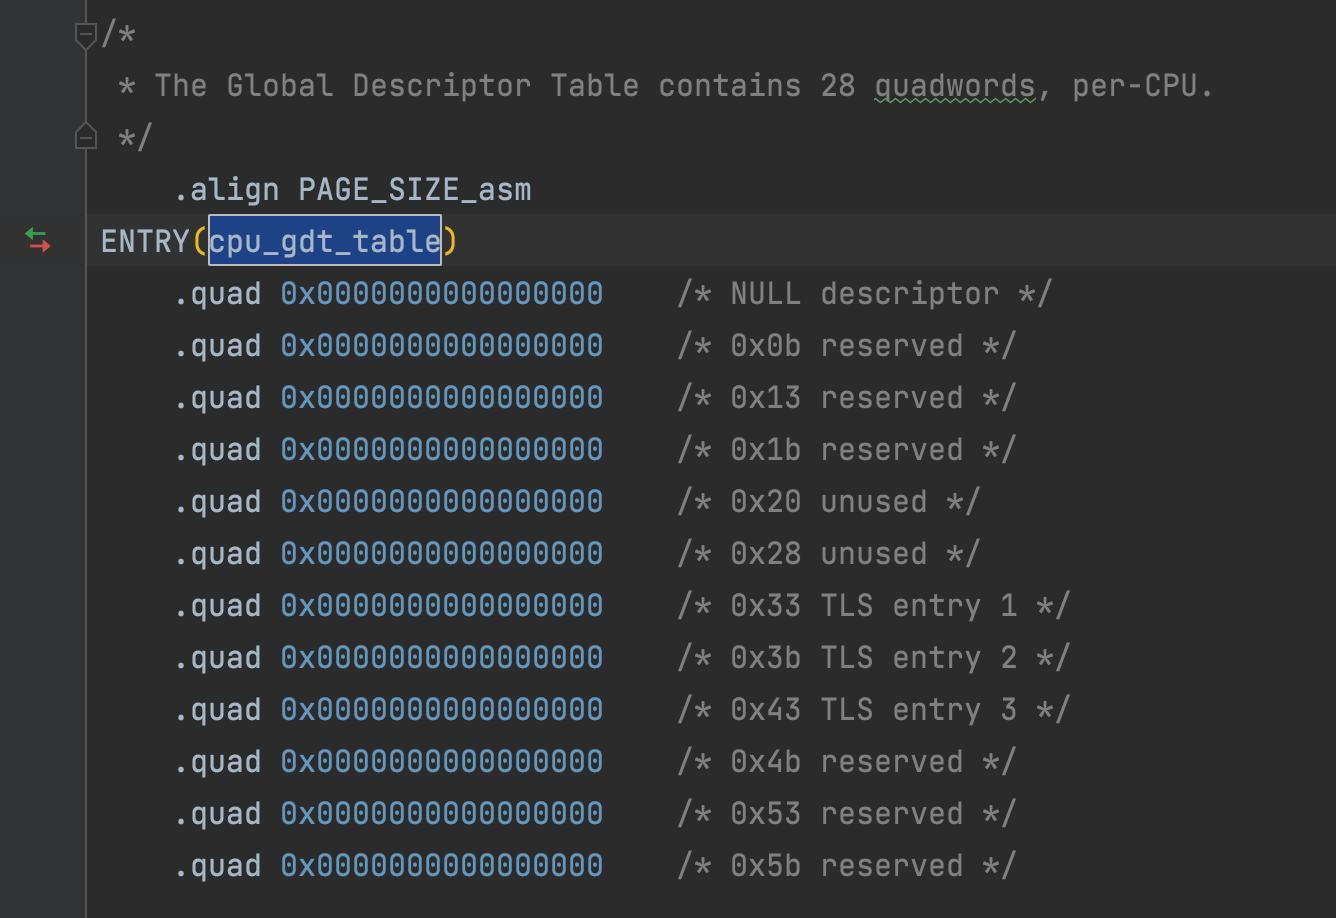Click the word quadwords with squiggly underline
The image size is (1336, 918).
(955, 86)
